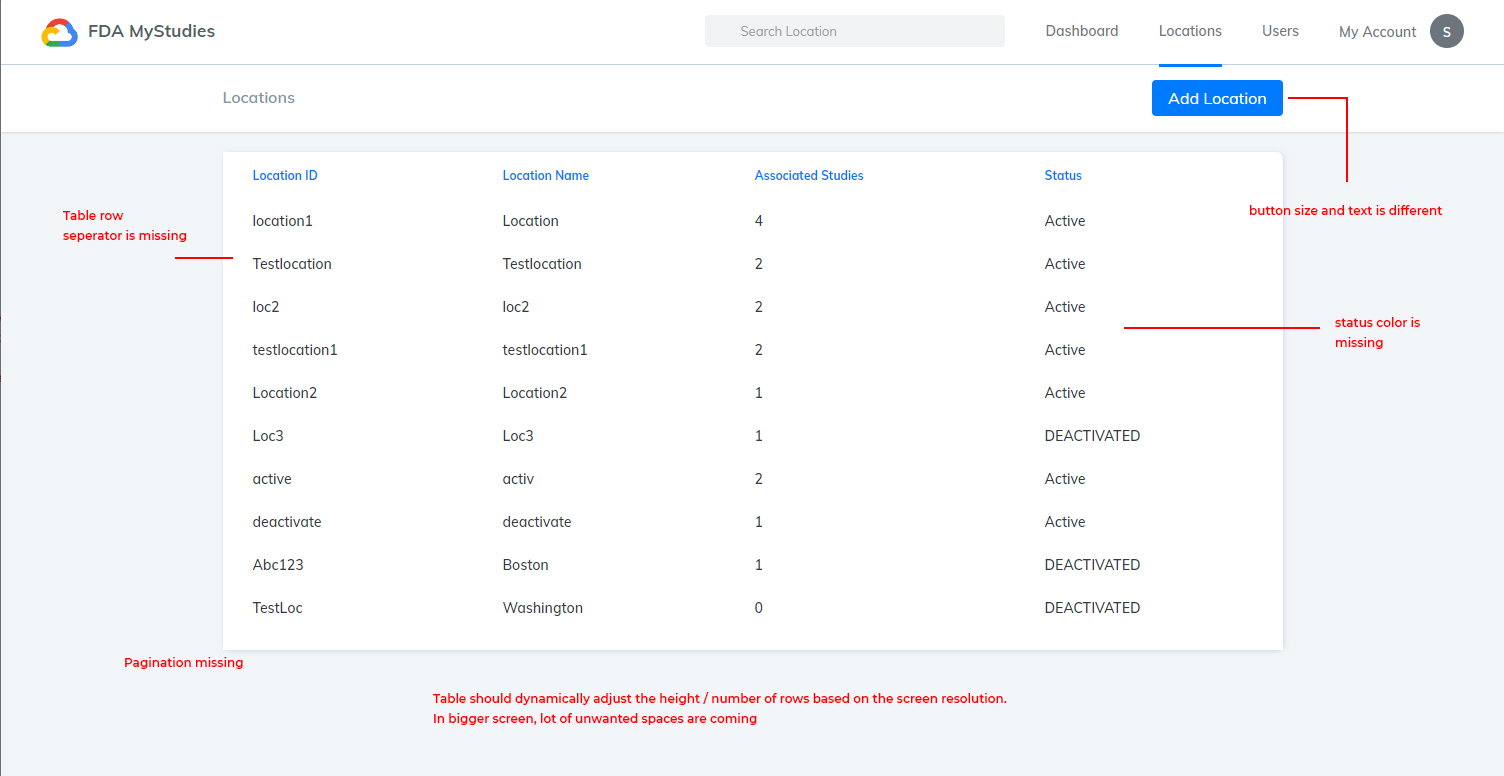The image size is (1504, 776).
Task: Open the user avatar 'S' icon
Action: tap(1447, 31)
